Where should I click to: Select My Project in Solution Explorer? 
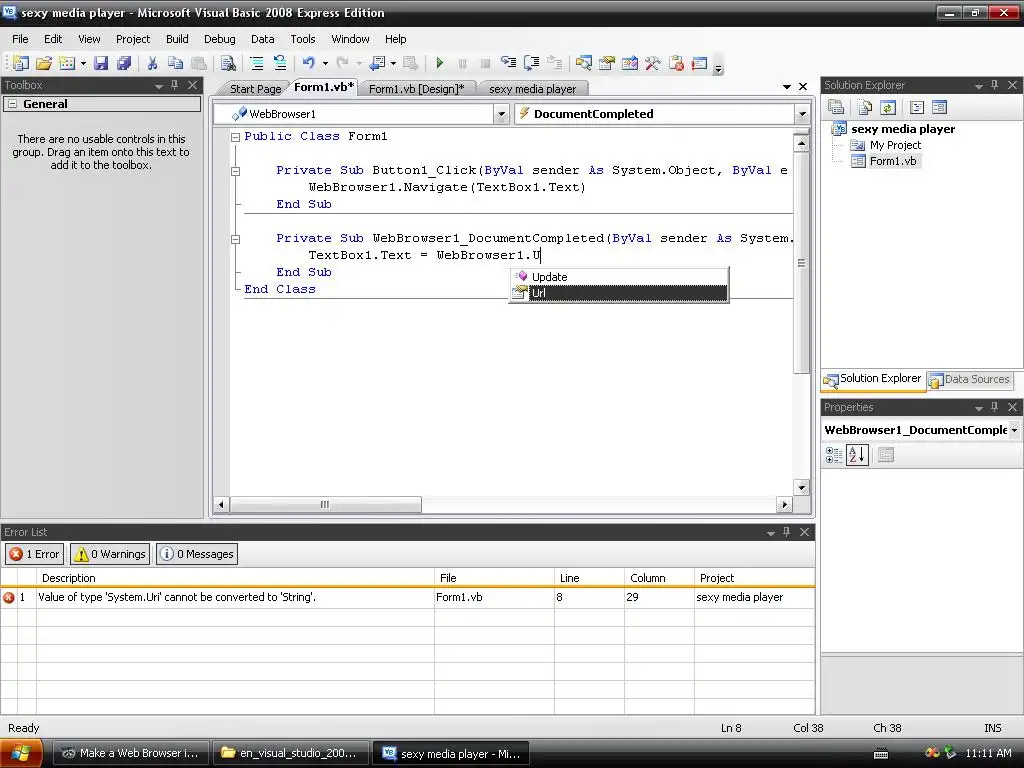[x=895, y=145]
